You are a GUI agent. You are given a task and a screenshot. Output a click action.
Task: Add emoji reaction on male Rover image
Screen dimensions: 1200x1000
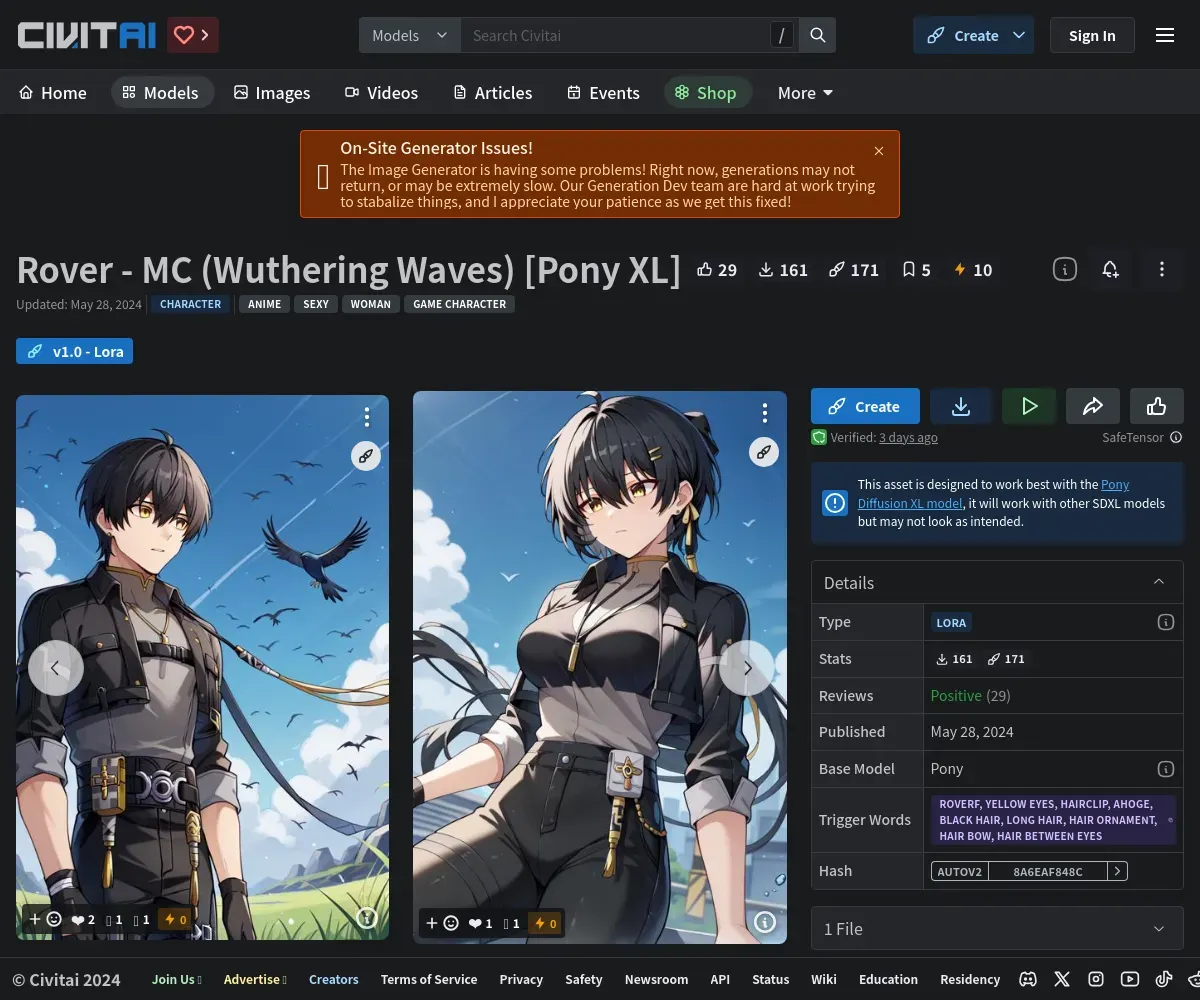point(45,919)
